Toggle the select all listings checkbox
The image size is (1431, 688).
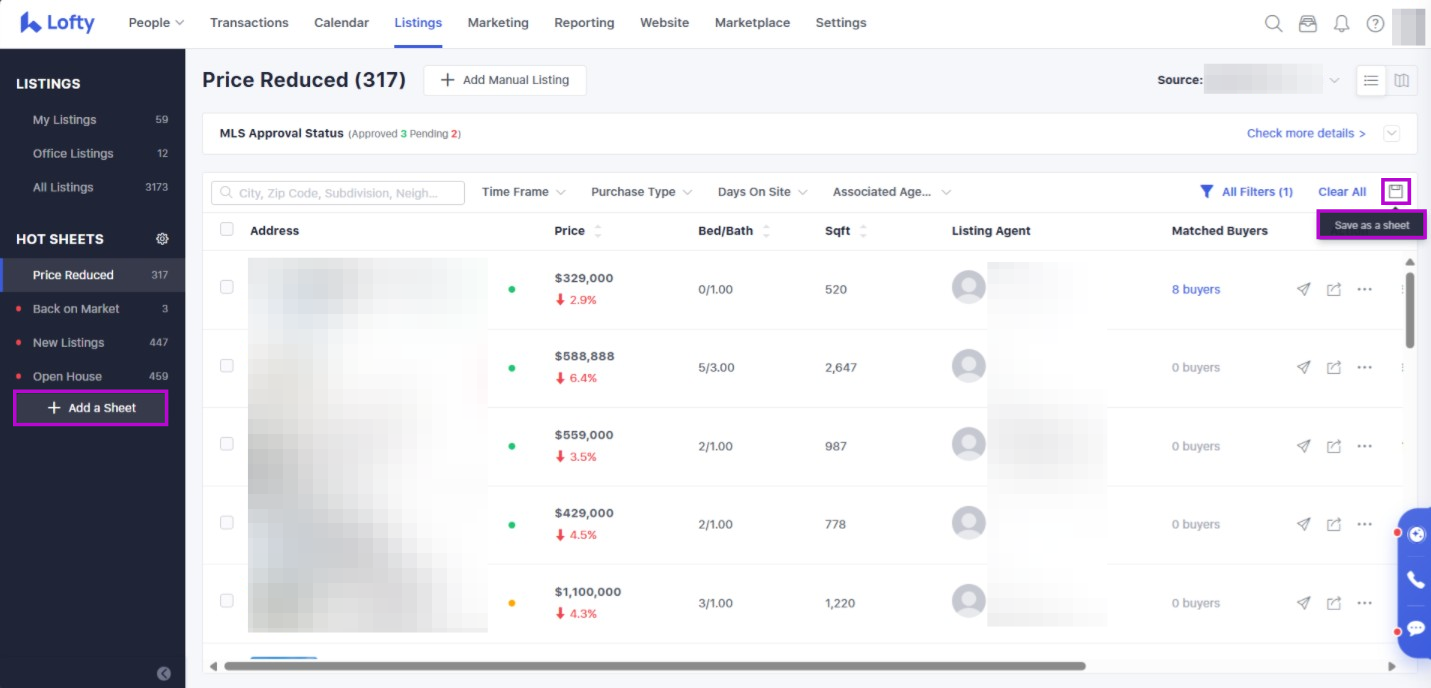coord(227,229)
